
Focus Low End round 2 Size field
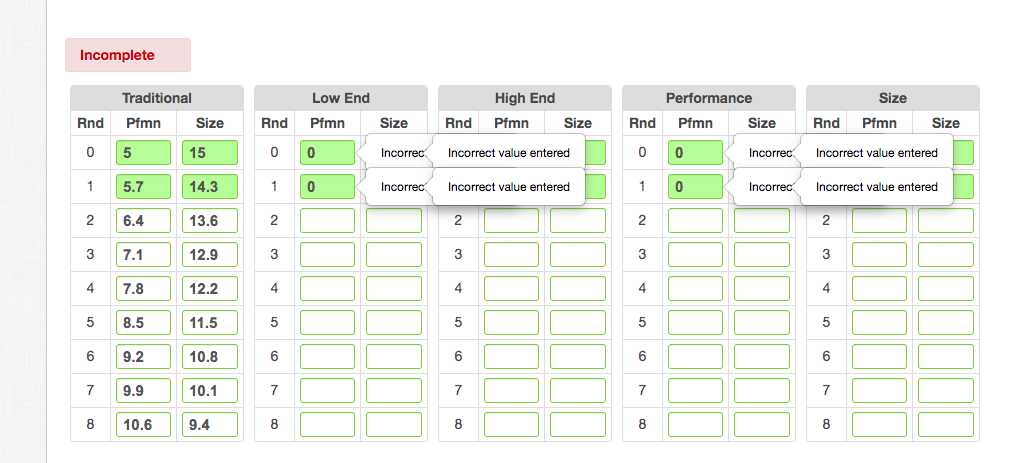[394, 221]
